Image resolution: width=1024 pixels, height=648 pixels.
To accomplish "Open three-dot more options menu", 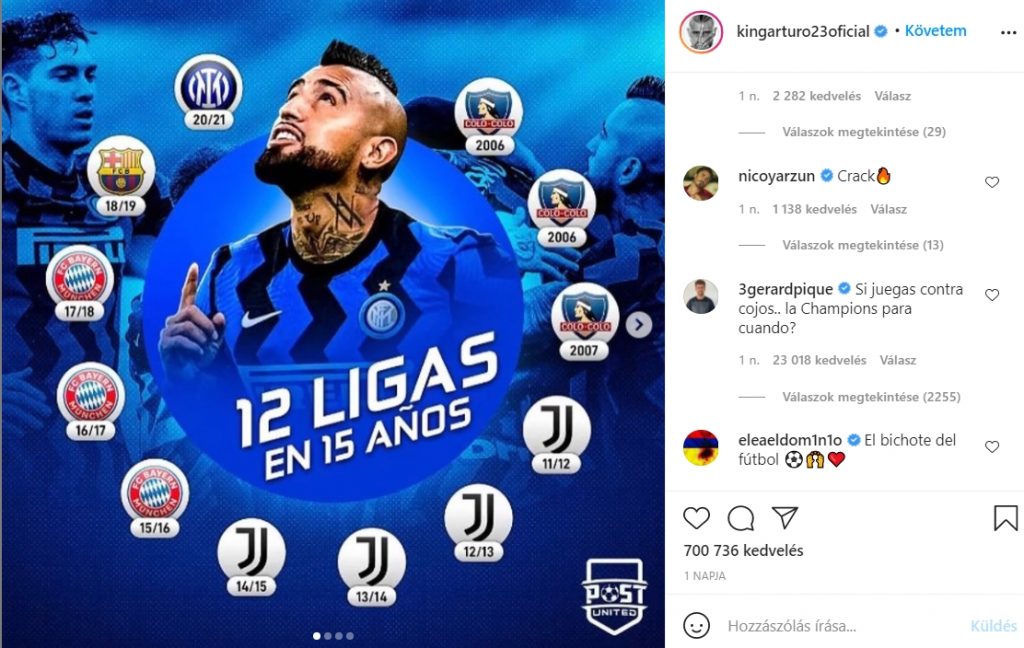I will (1008, 33).
